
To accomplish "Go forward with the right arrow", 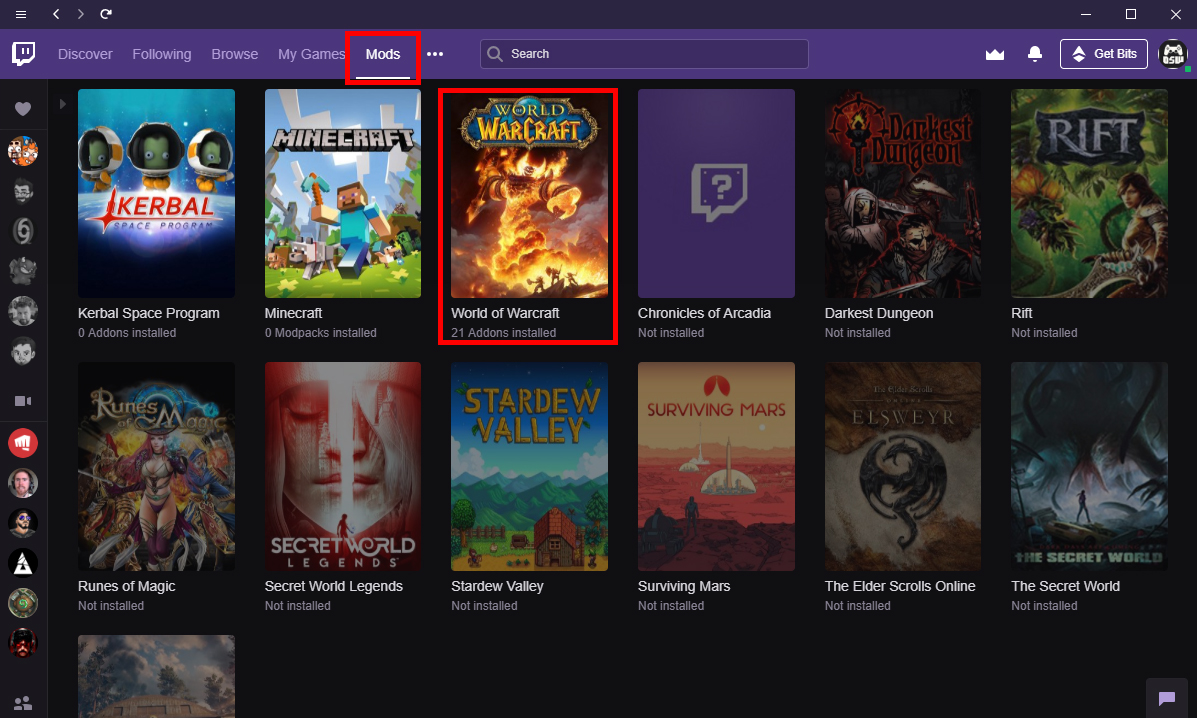I will pyautogui.click(x=80, y=14).
